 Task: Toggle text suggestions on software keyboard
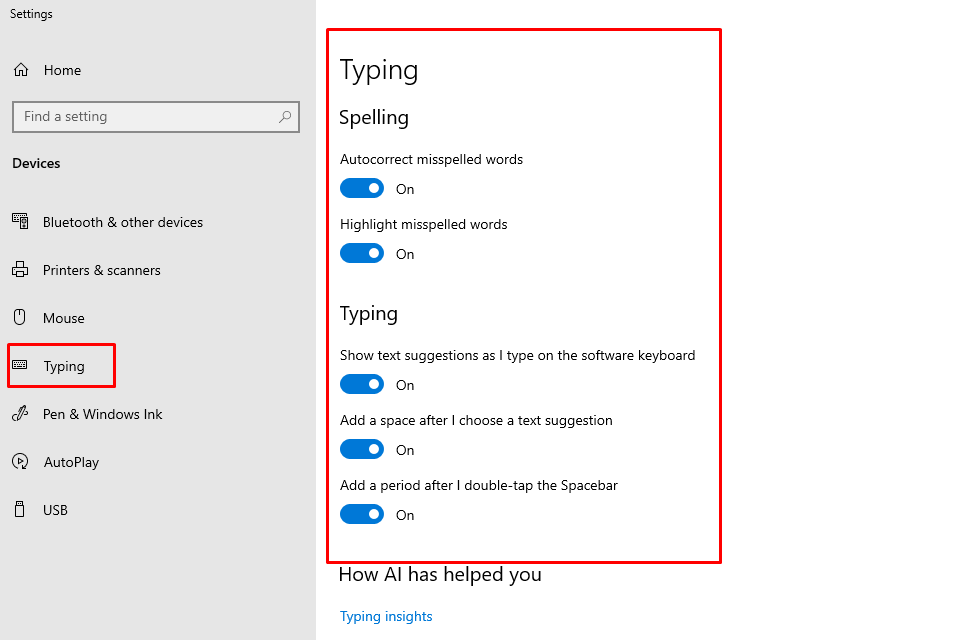click(x=362, y=384)
